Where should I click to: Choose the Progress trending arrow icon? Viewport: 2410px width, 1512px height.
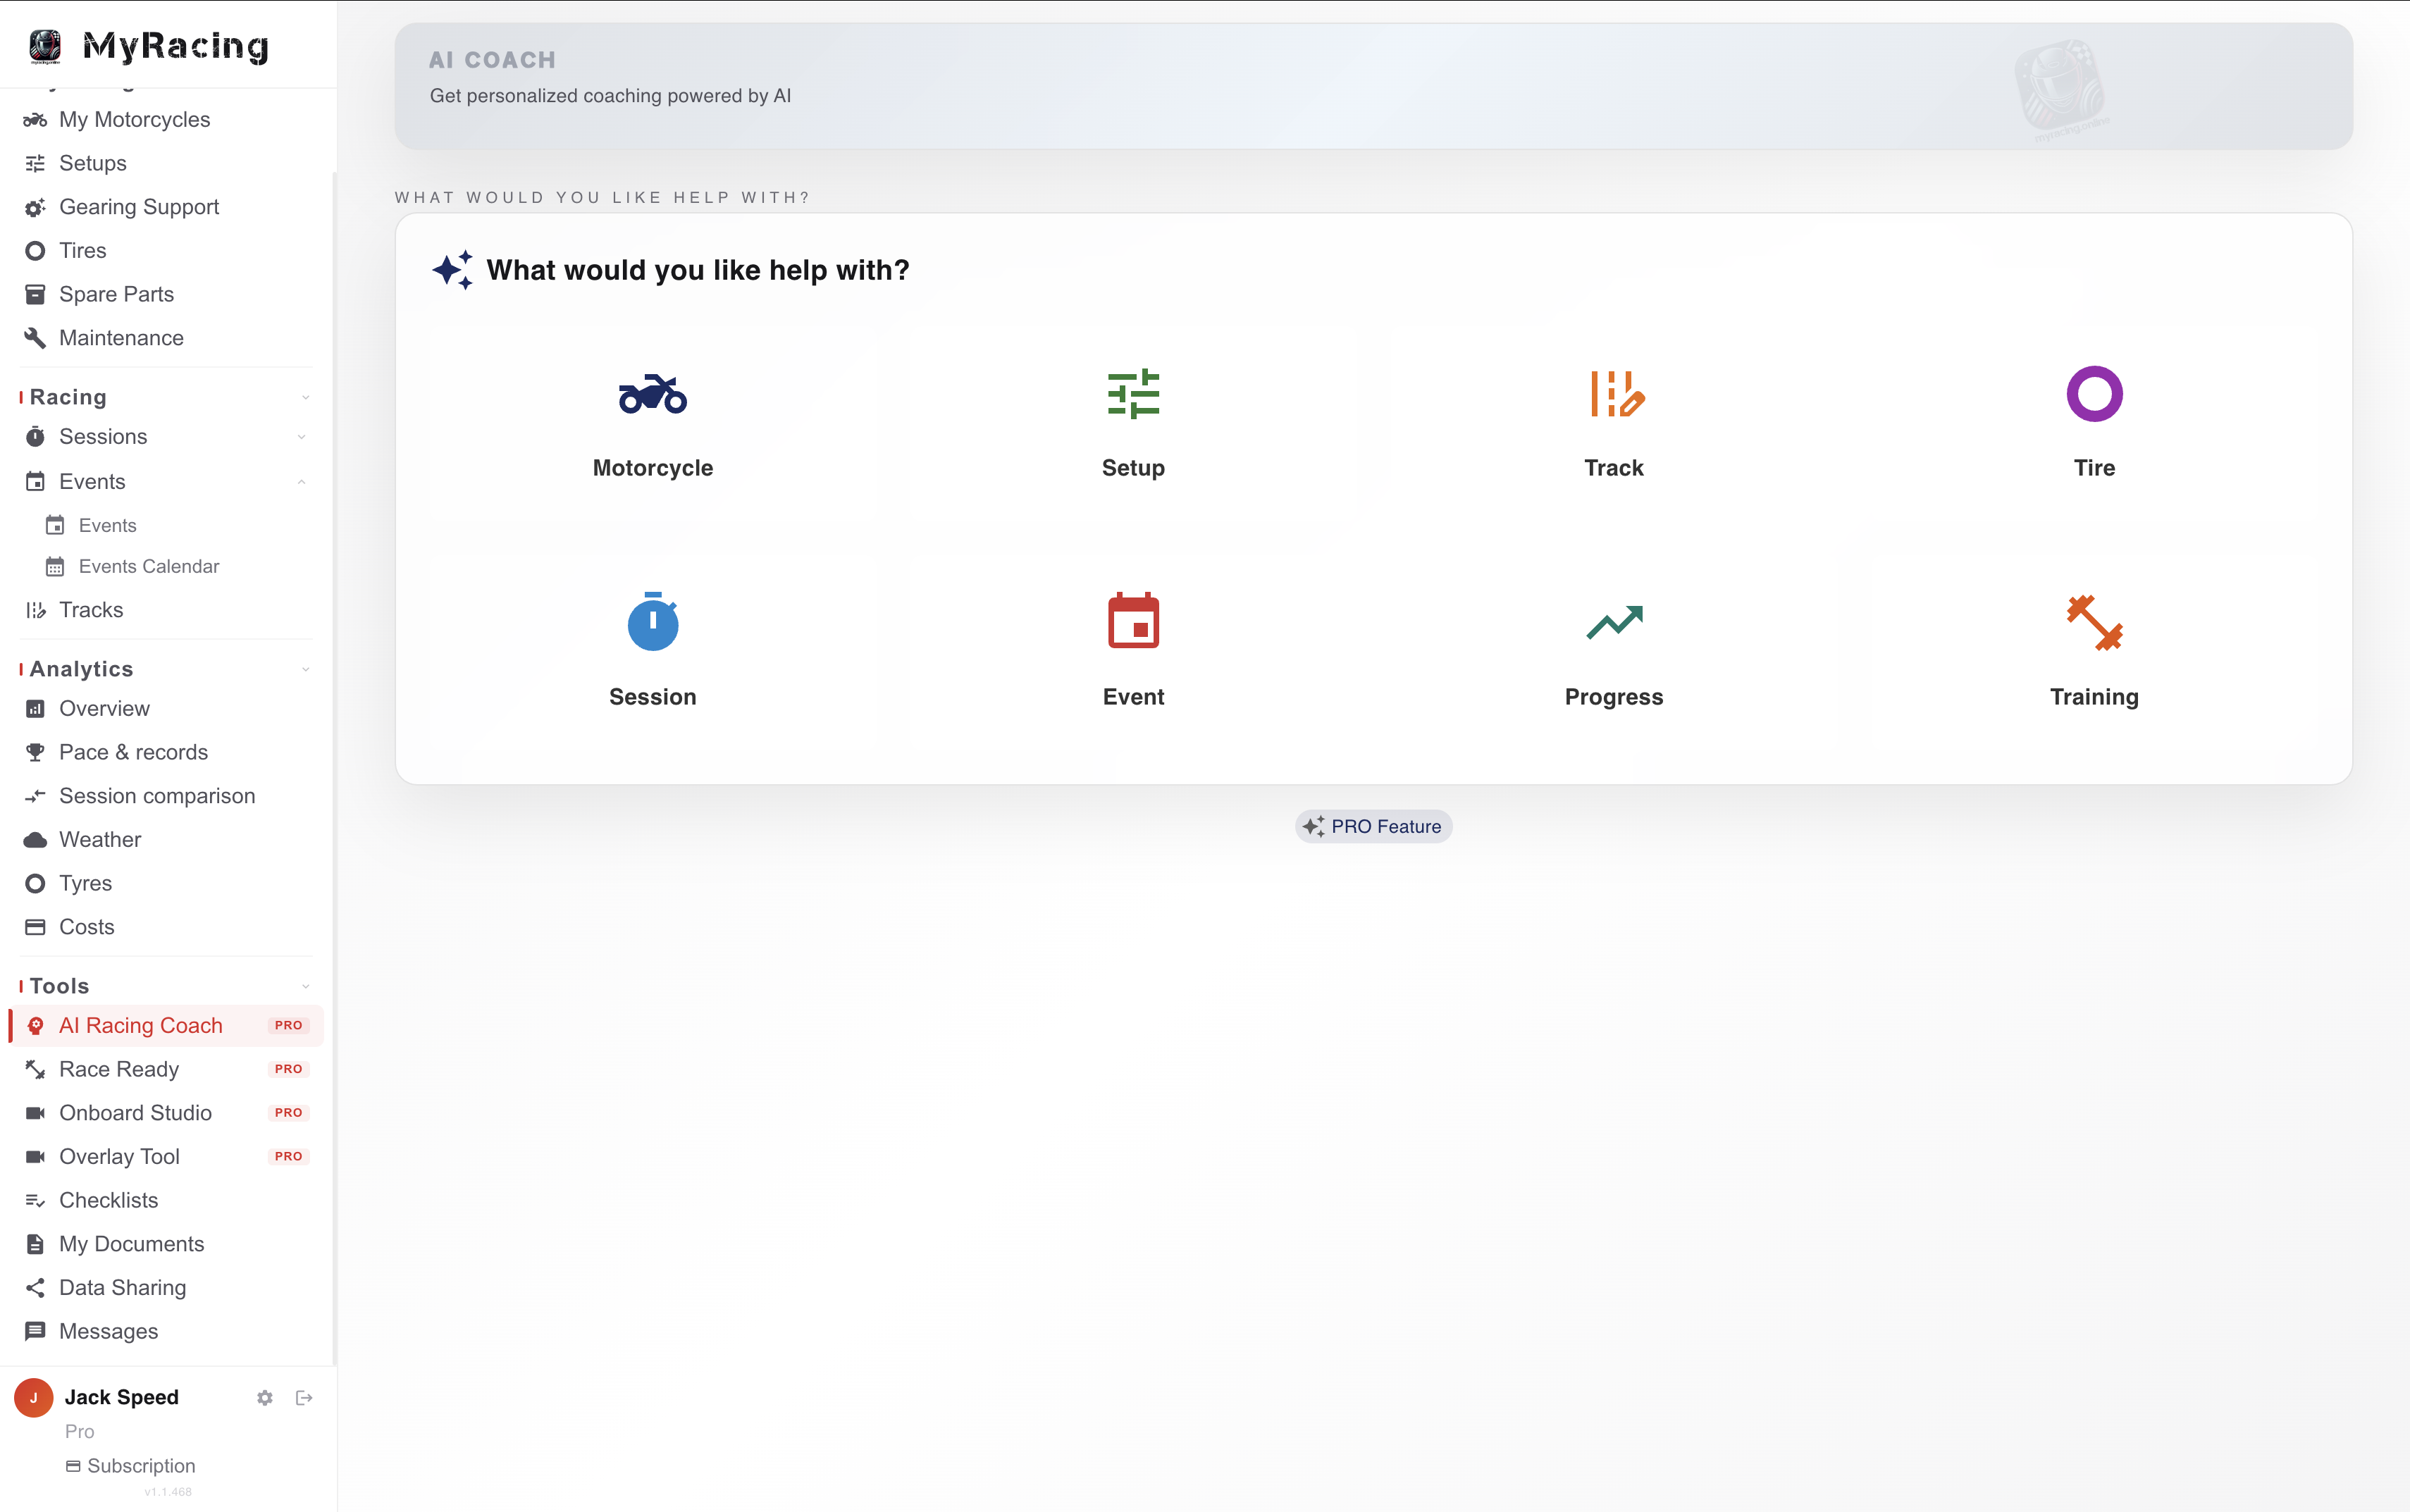(1614, 622)
